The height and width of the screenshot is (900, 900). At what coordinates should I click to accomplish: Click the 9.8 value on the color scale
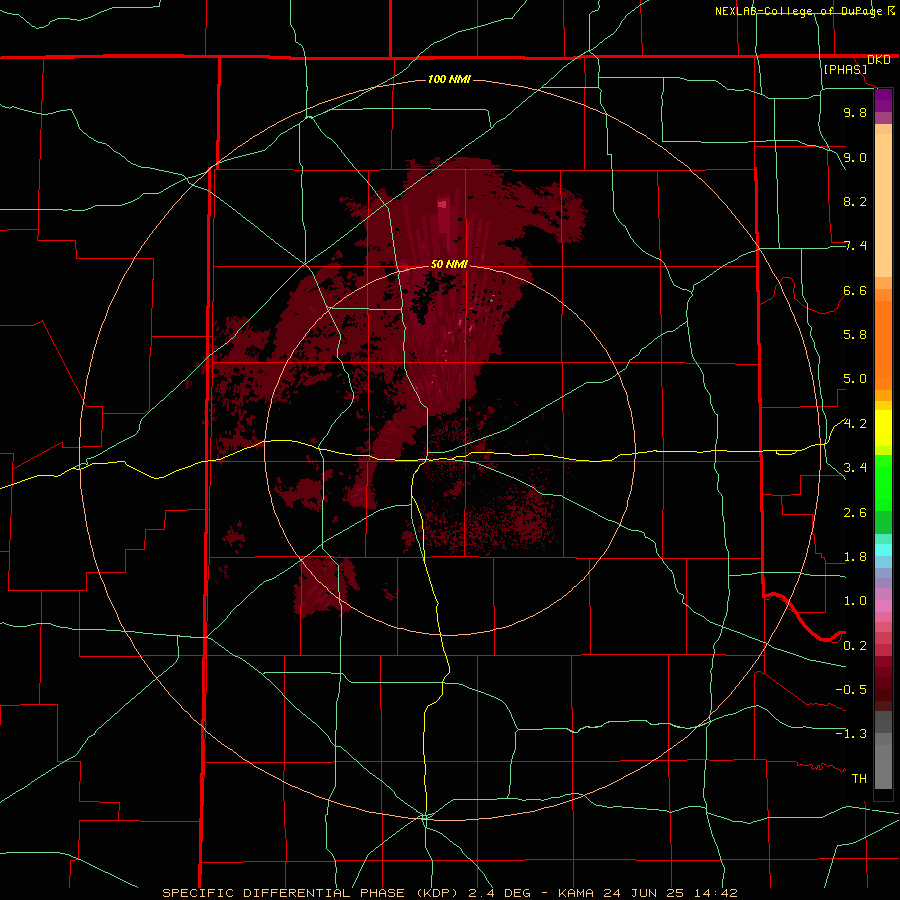(855, 112)
